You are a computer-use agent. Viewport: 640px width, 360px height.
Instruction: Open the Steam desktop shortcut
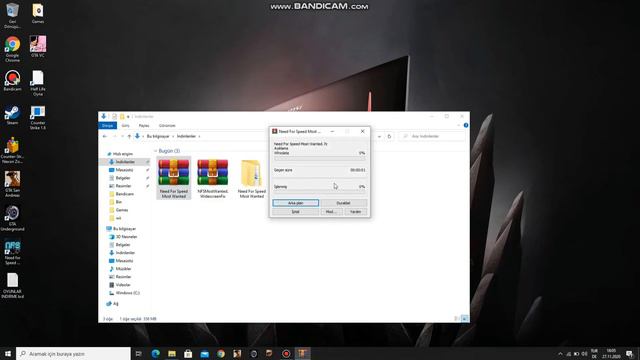coord(13,115)
